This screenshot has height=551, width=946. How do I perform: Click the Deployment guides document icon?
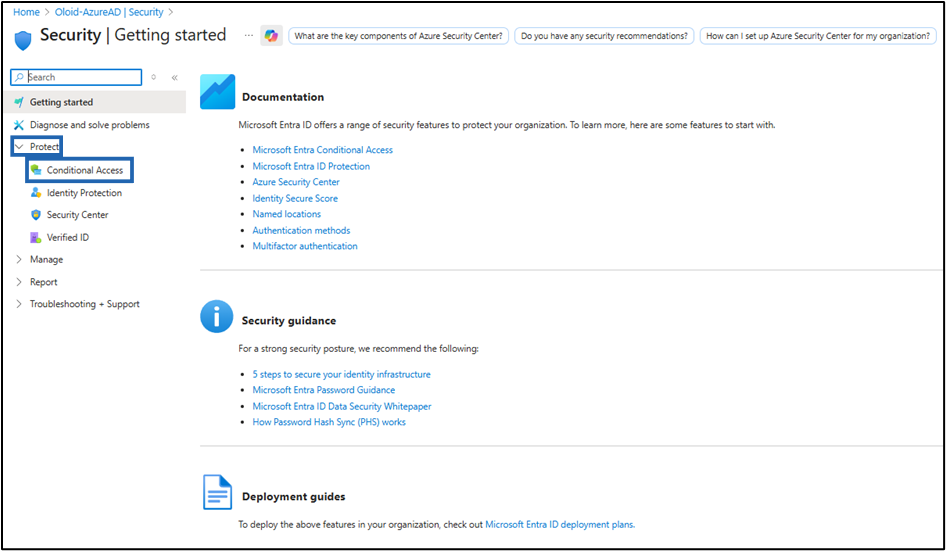217,492
